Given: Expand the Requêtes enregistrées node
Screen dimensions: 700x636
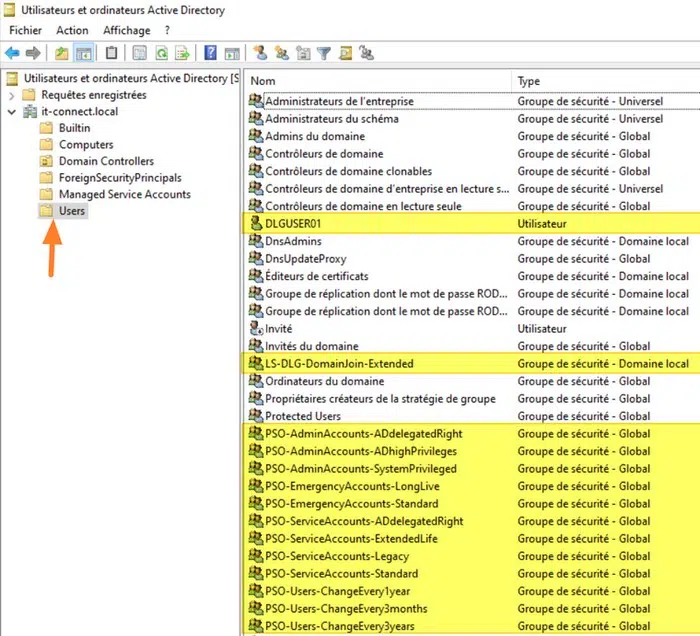Looking at the screenshot, I should (x=12, y=95).
